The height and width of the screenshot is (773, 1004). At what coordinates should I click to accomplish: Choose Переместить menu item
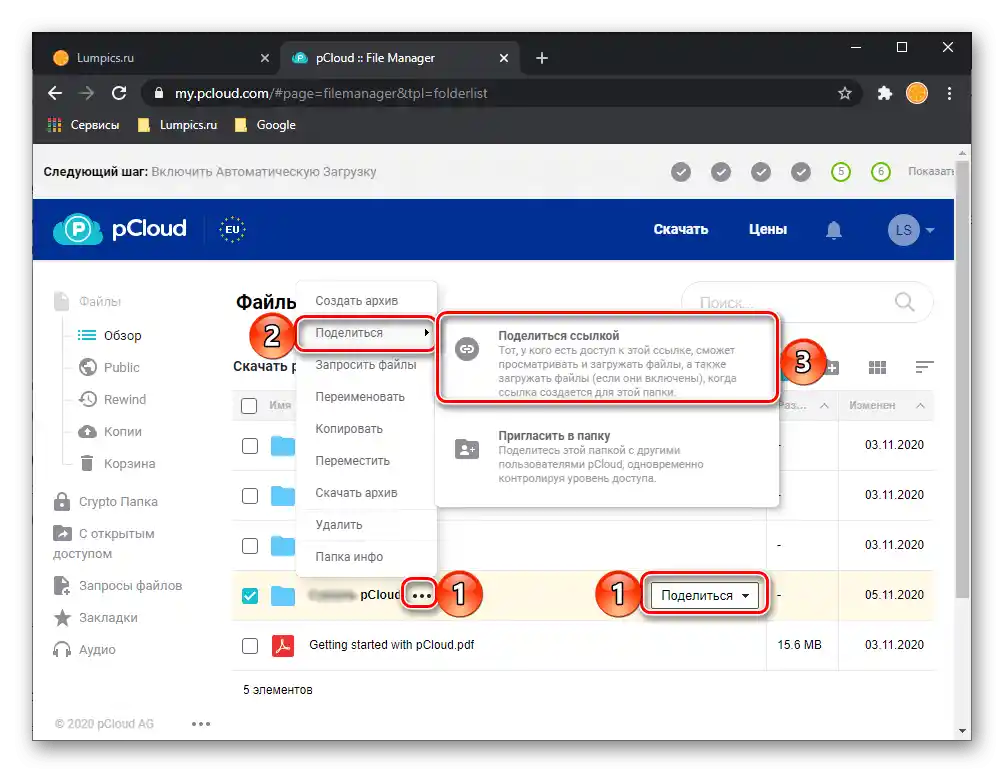(366, 461)
